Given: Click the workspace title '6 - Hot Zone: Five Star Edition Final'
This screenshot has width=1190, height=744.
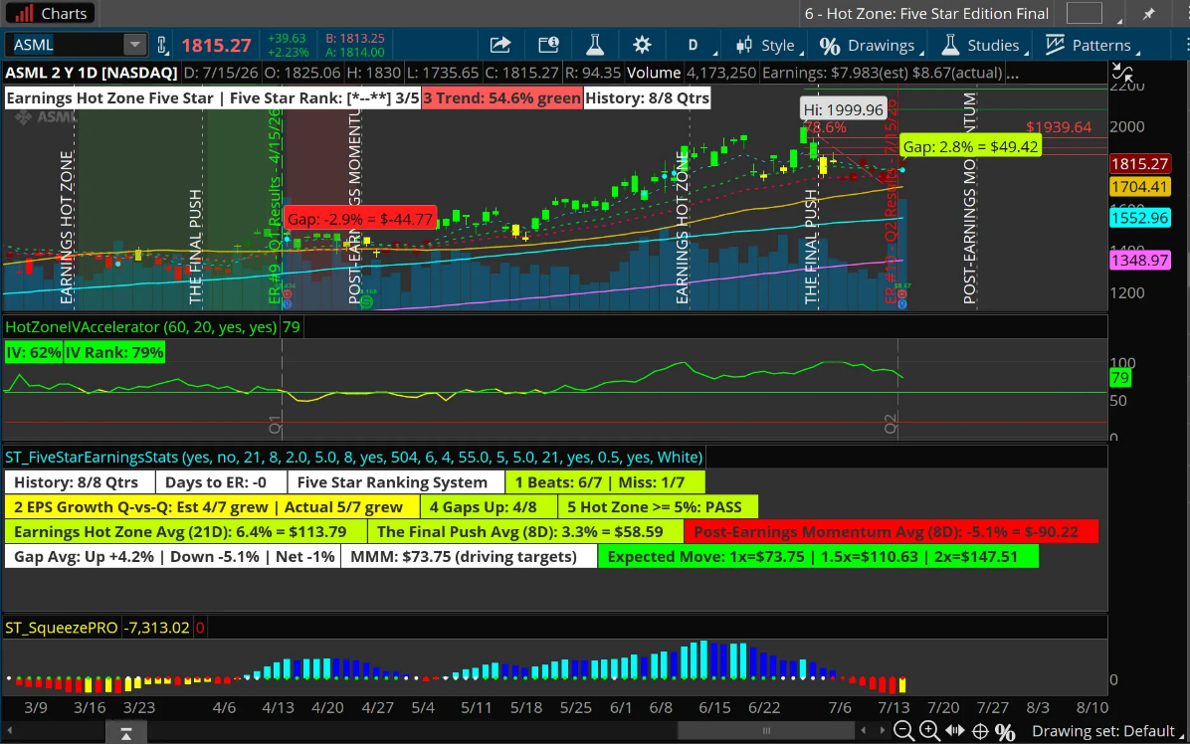Looking at the screenshot, I should (927, 14).
